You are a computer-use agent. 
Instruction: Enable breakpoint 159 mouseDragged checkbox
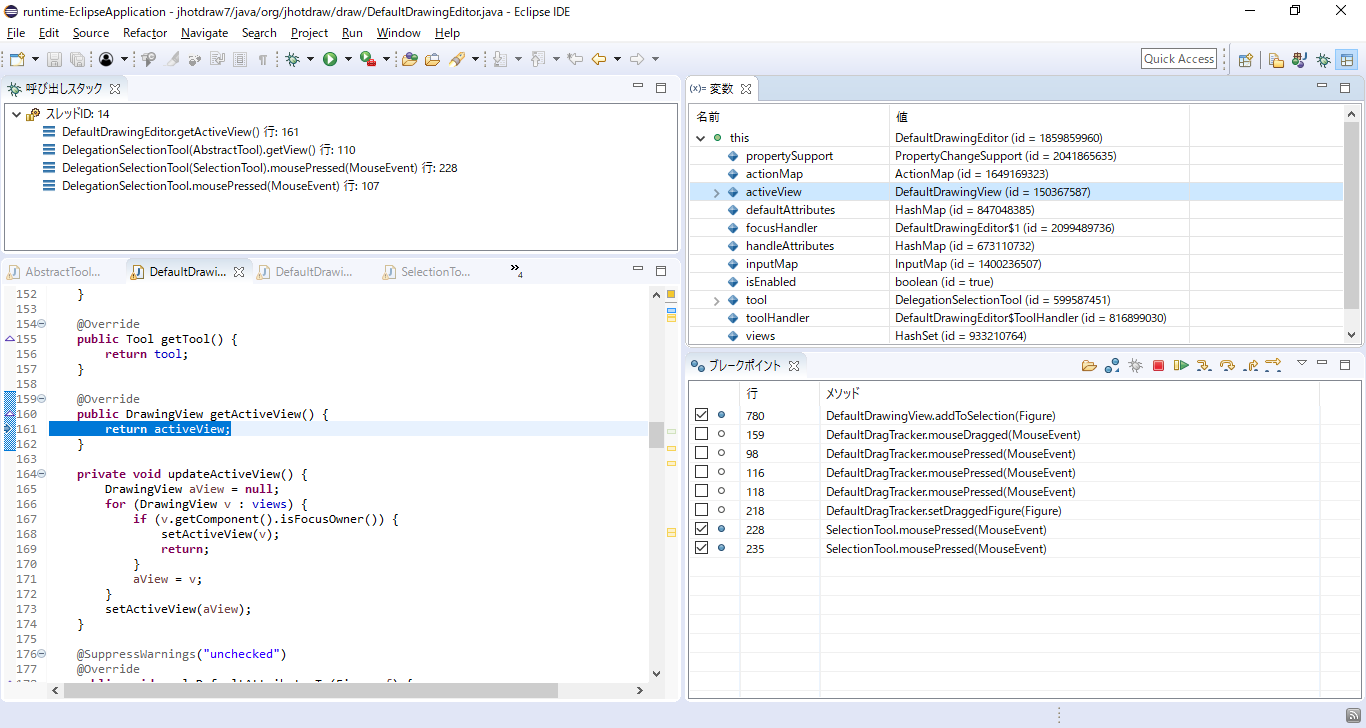pyautogui.click(x=701, y=434)
